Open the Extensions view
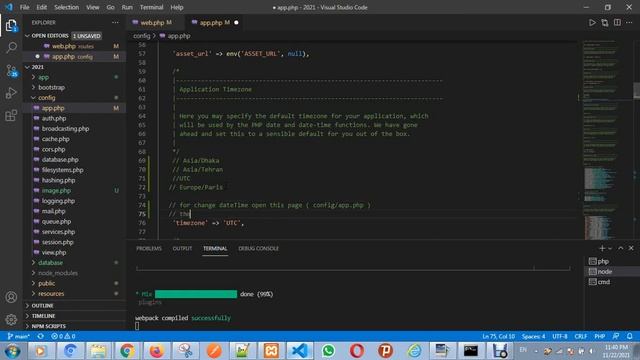Screen dimensions: 640x360 (11, 116)
